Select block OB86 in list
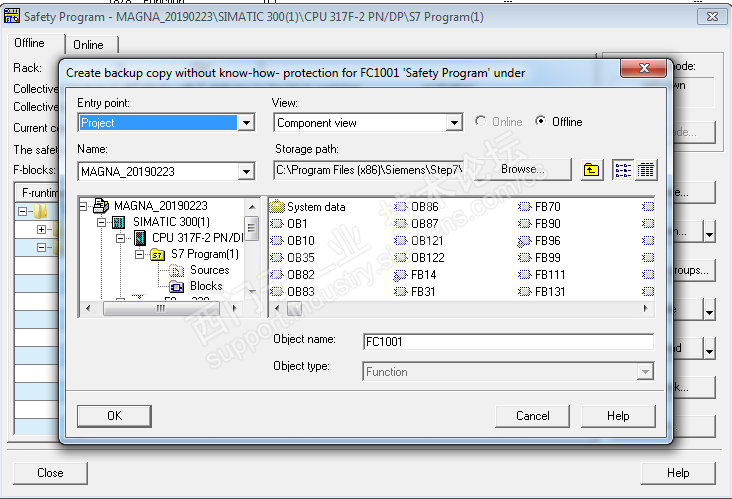The width and height of the screenshot is (732, 499). 416,207
